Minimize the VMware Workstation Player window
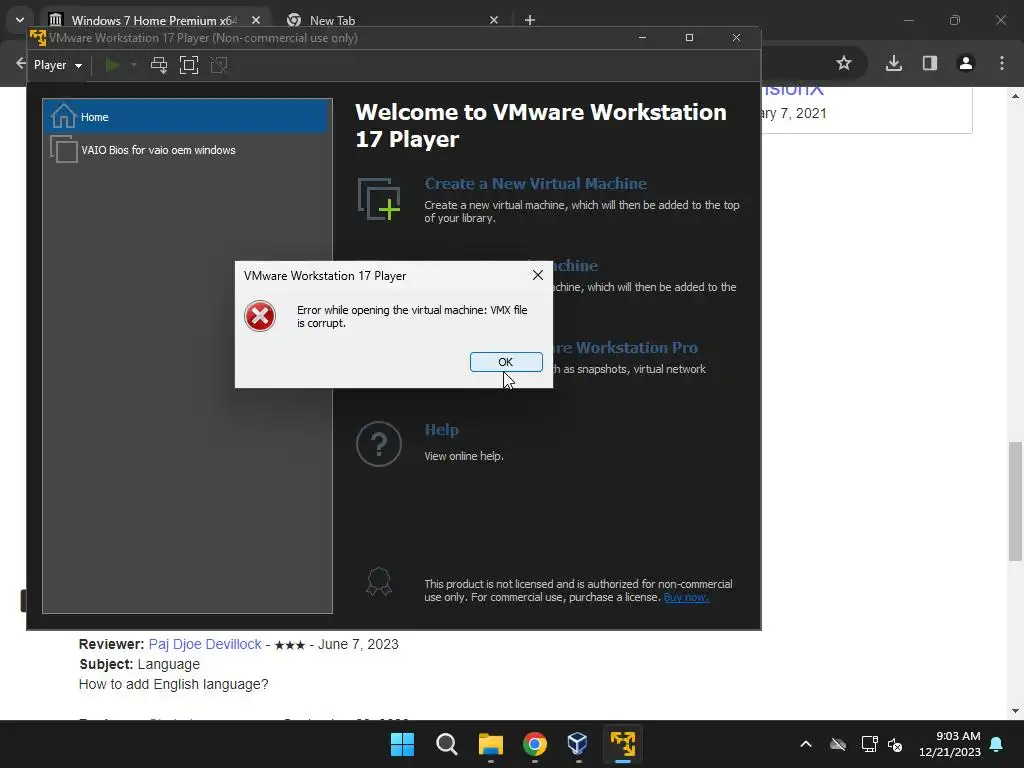 tap(643, 38)
